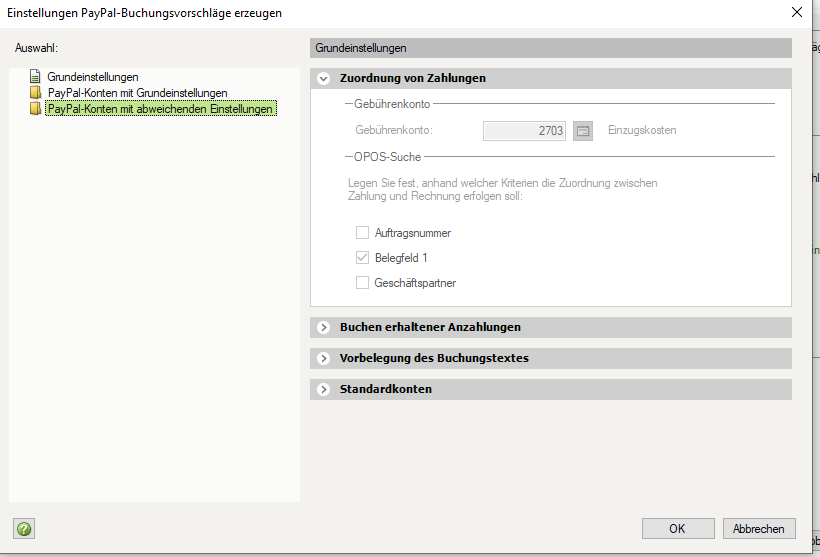820x557 pixels.
Task: Click the Grundeinstellungen document icon
Action: pos(36,77)
